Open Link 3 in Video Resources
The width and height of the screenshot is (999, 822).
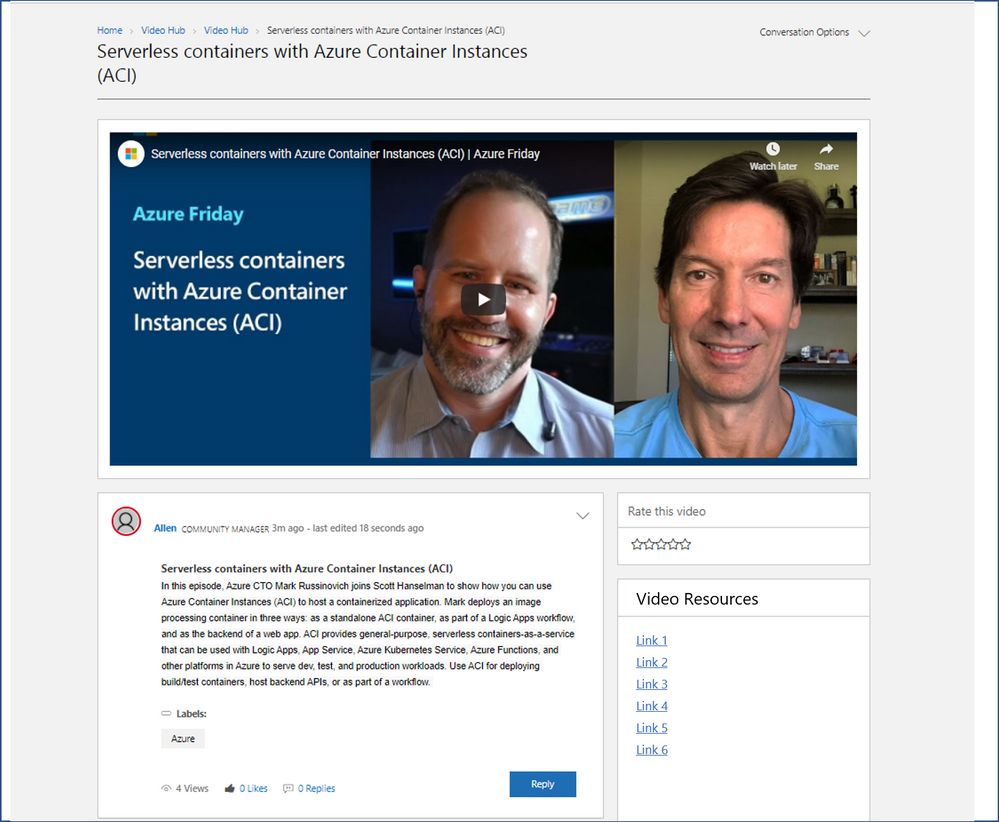pyautogui.click(x=652, y=684)
